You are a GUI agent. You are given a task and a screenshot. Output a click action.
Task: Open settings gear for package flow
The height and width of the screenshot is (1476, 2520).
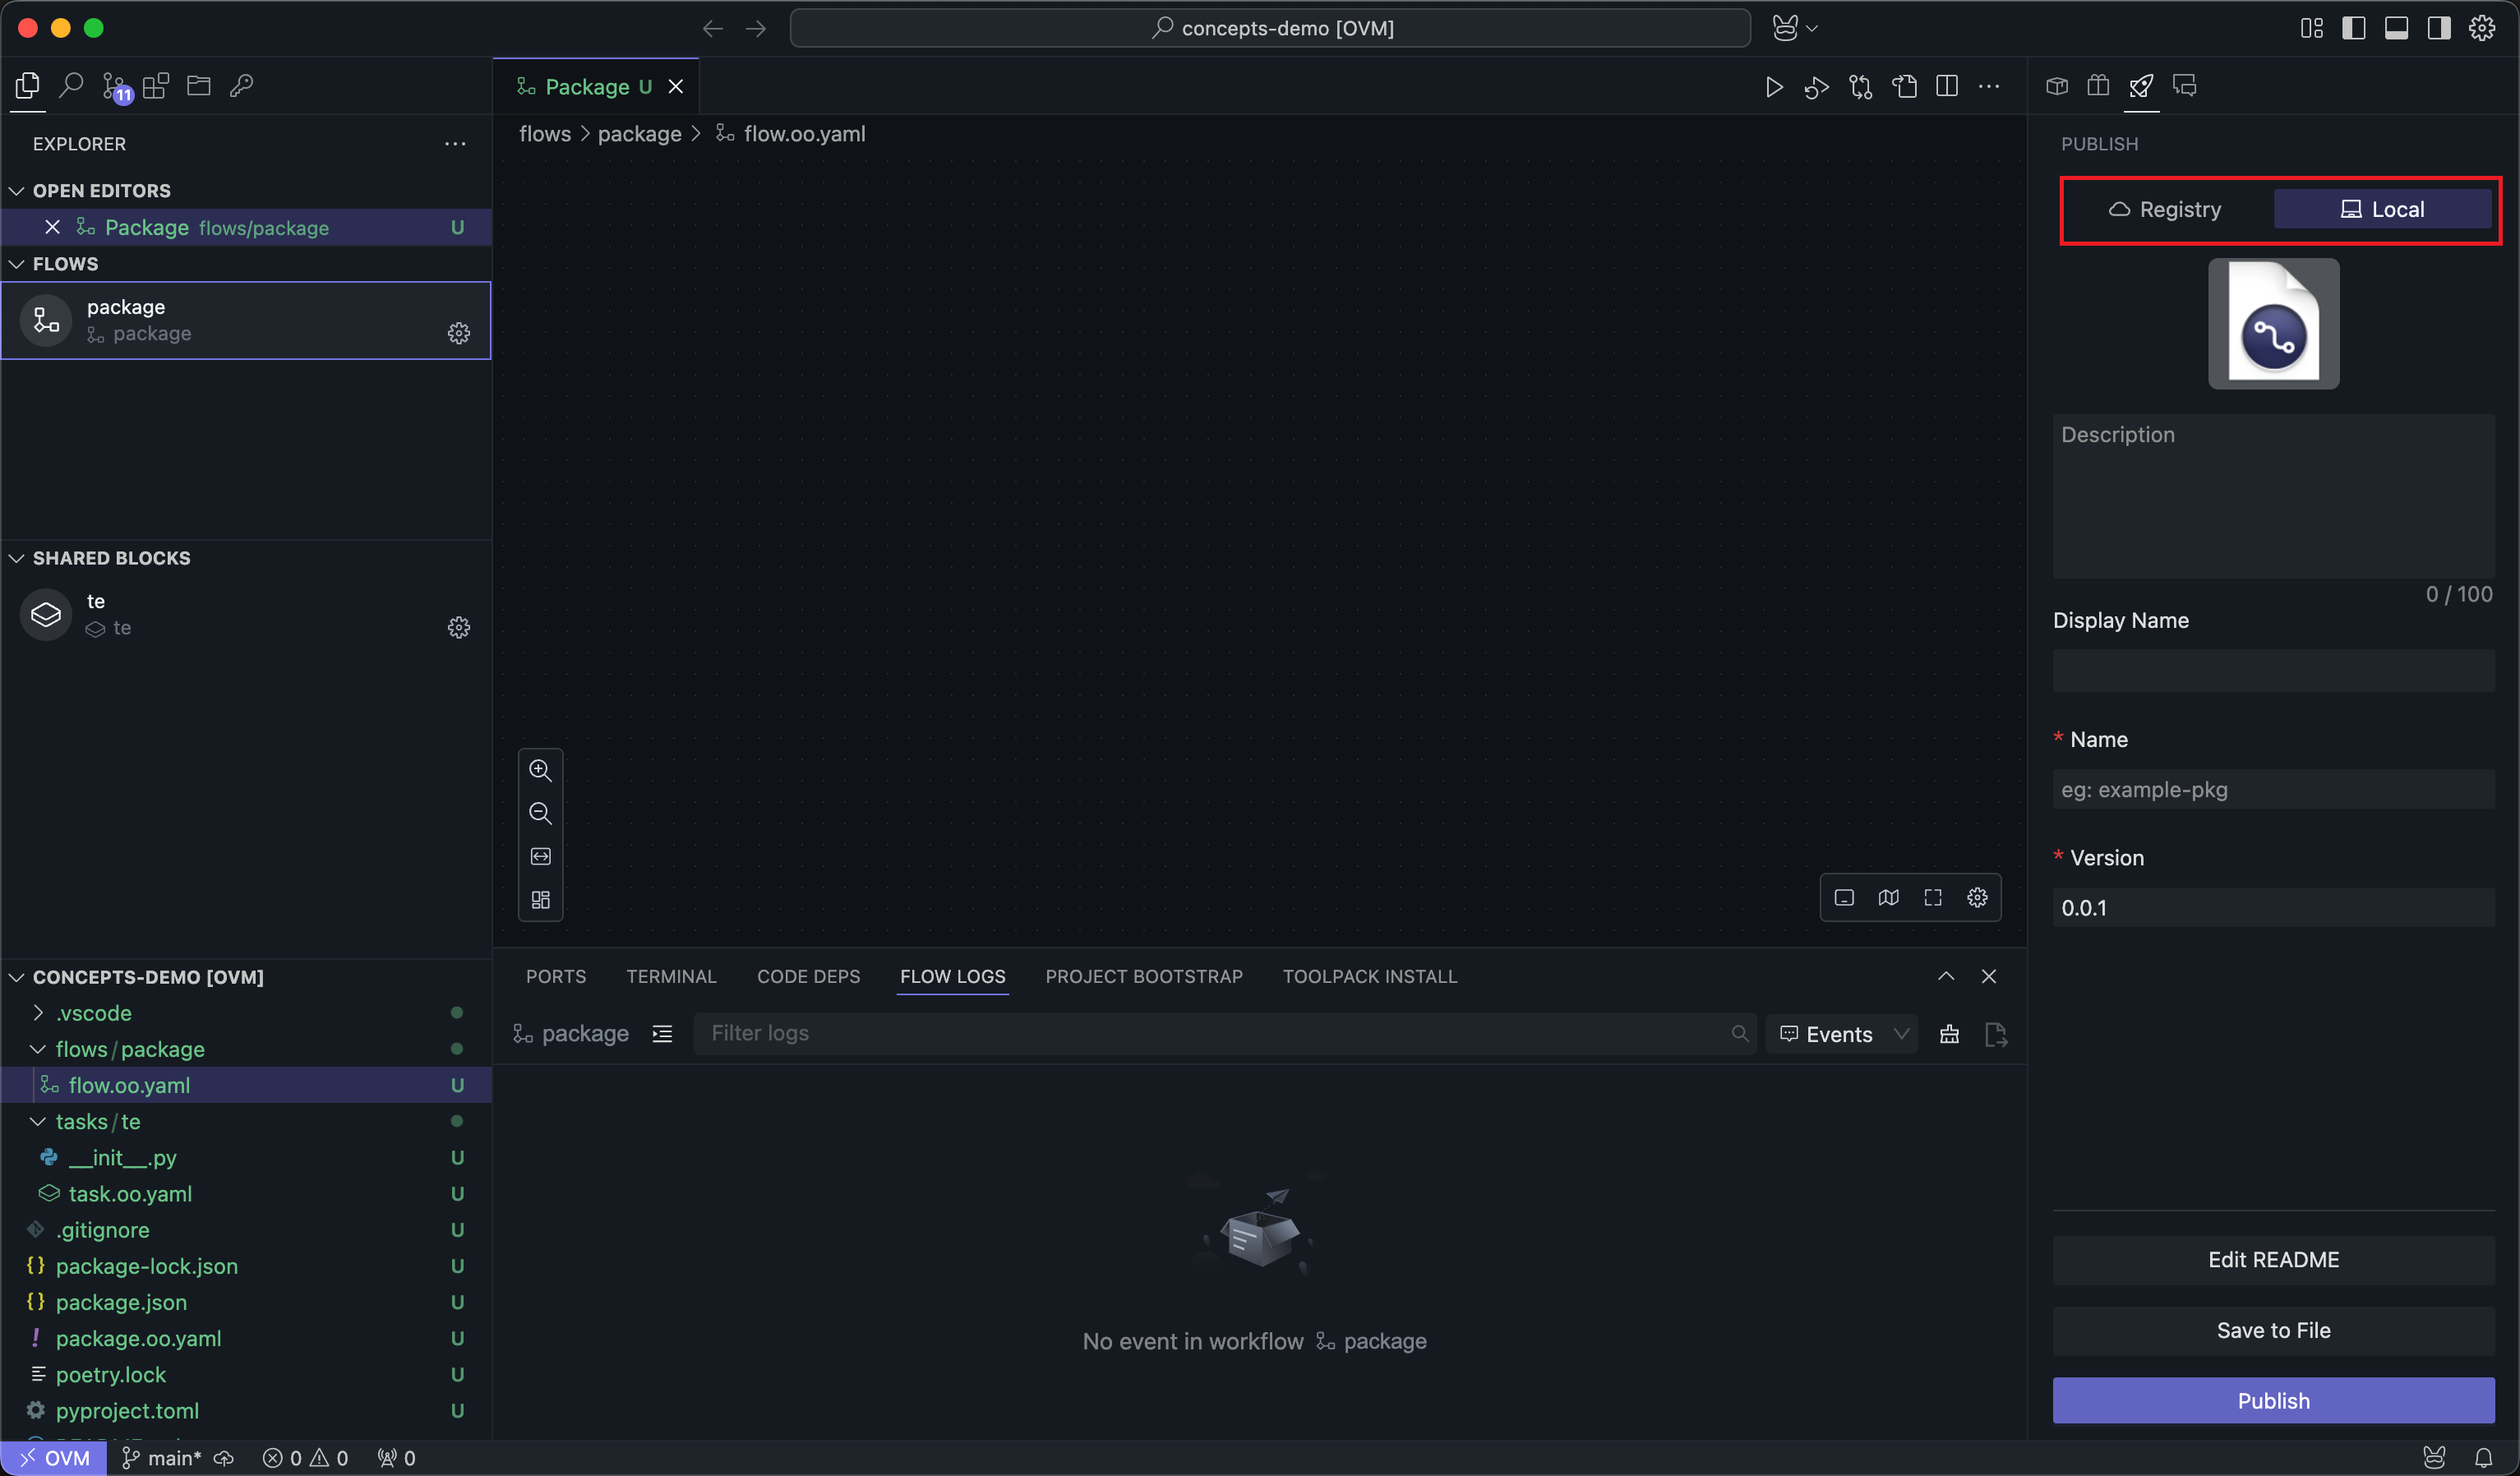[458, 333]
